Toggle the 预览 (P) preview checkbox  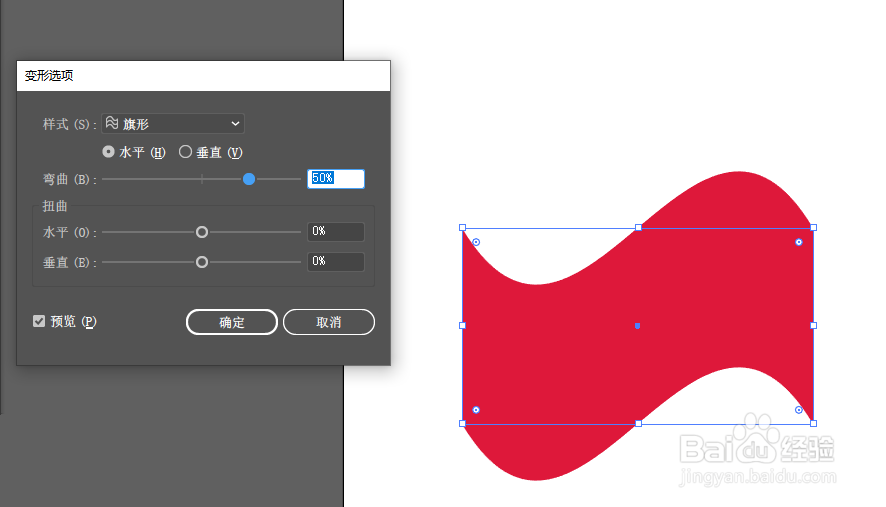[39, 321]
